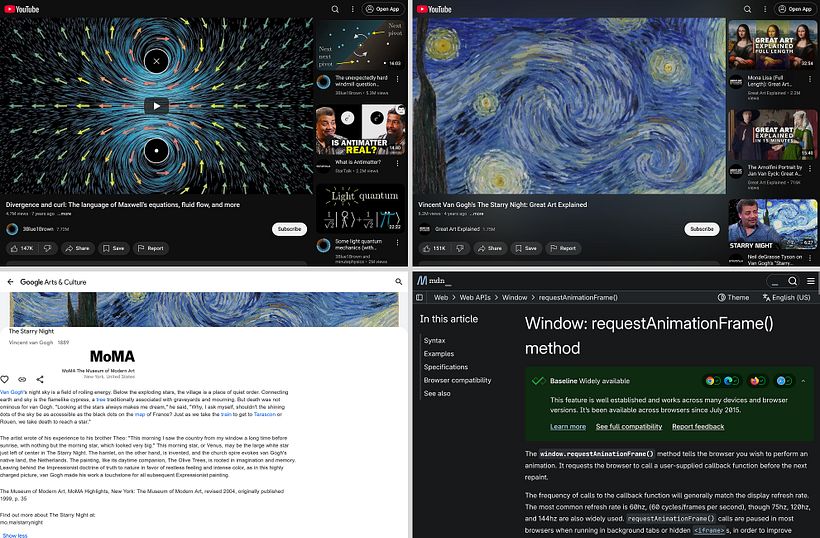Open the unexpectedly hard windmill question thumbnail
This screenshot has width=820, height=538.
tap(360, 44)
